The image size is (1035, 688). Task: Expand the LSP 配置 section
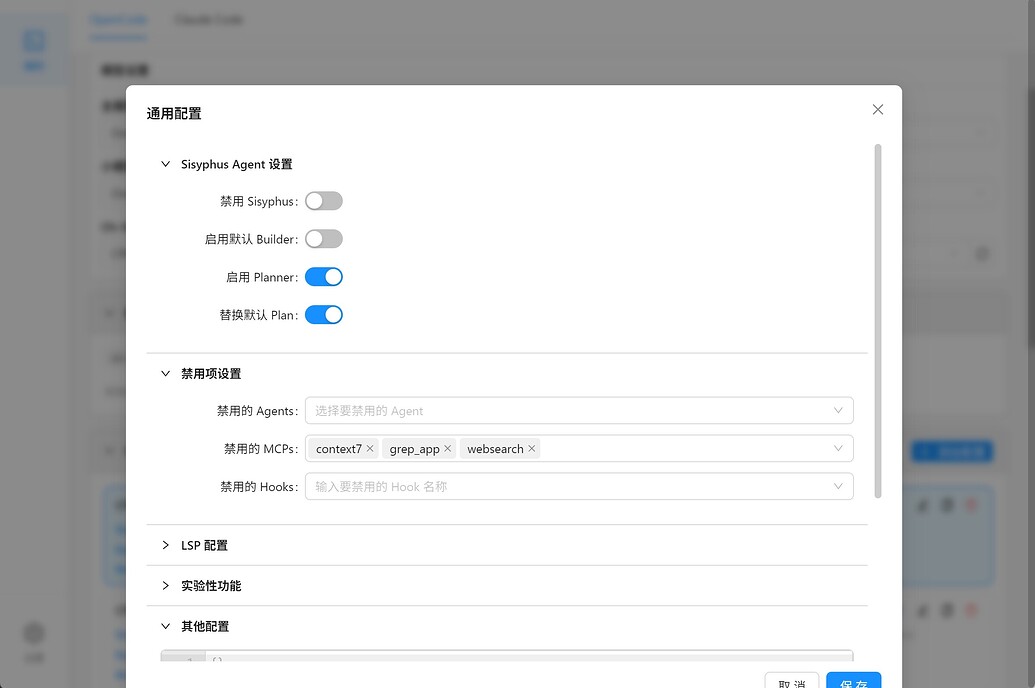pyautogui.click(x=166, y=545)
